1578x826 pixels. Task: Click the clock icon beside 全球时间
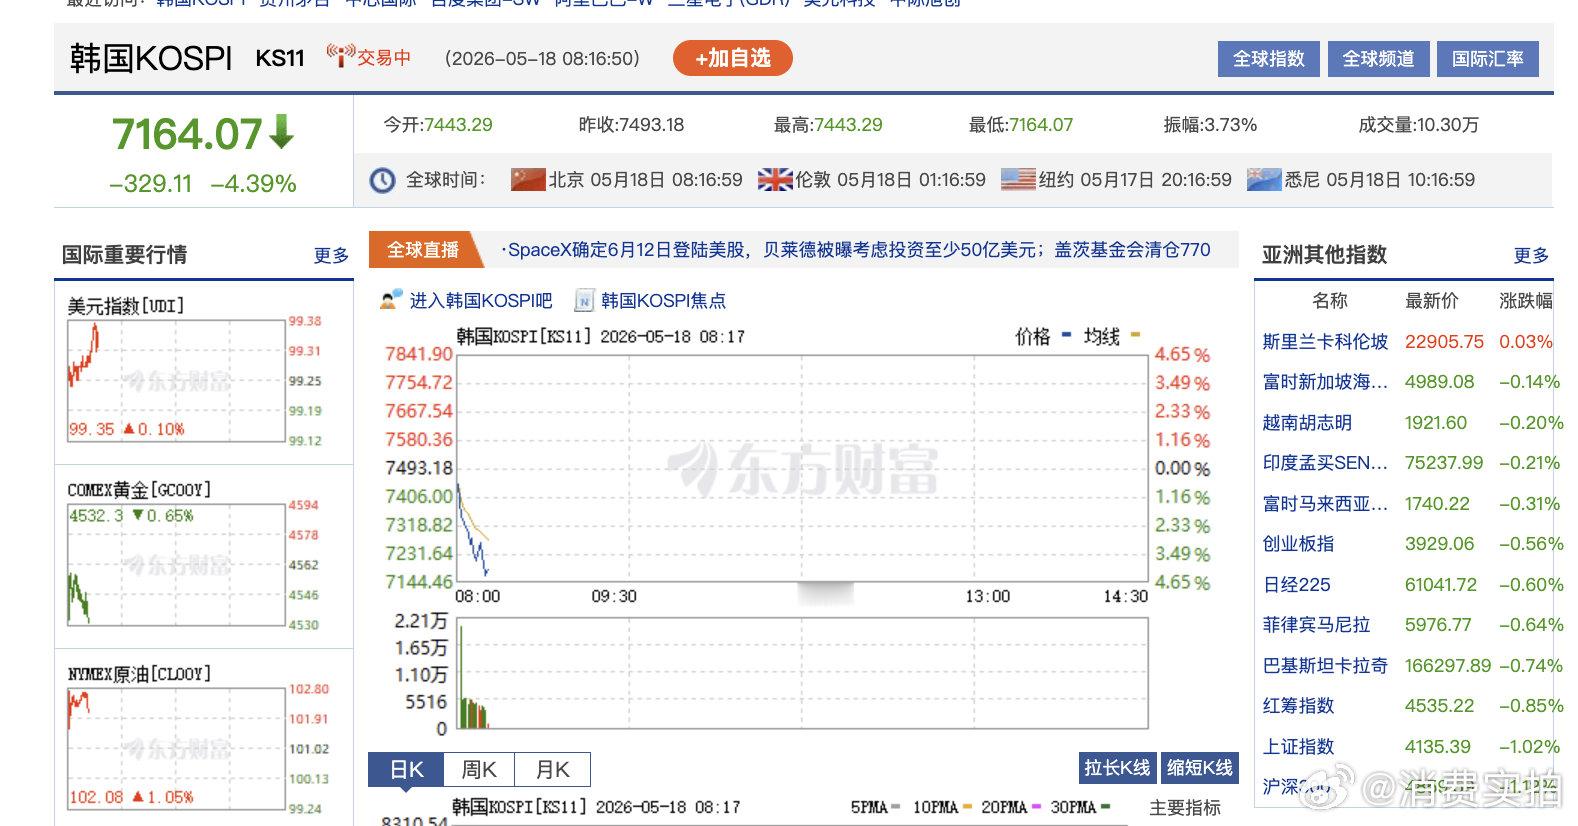[382, 180]
